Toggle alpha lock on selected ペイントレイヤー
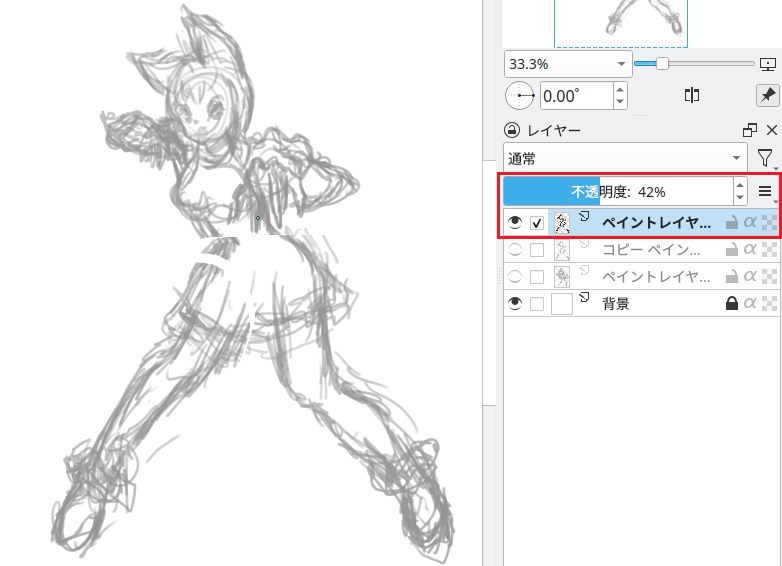This screenshot has width=782, height=566. tap(749, 222)
